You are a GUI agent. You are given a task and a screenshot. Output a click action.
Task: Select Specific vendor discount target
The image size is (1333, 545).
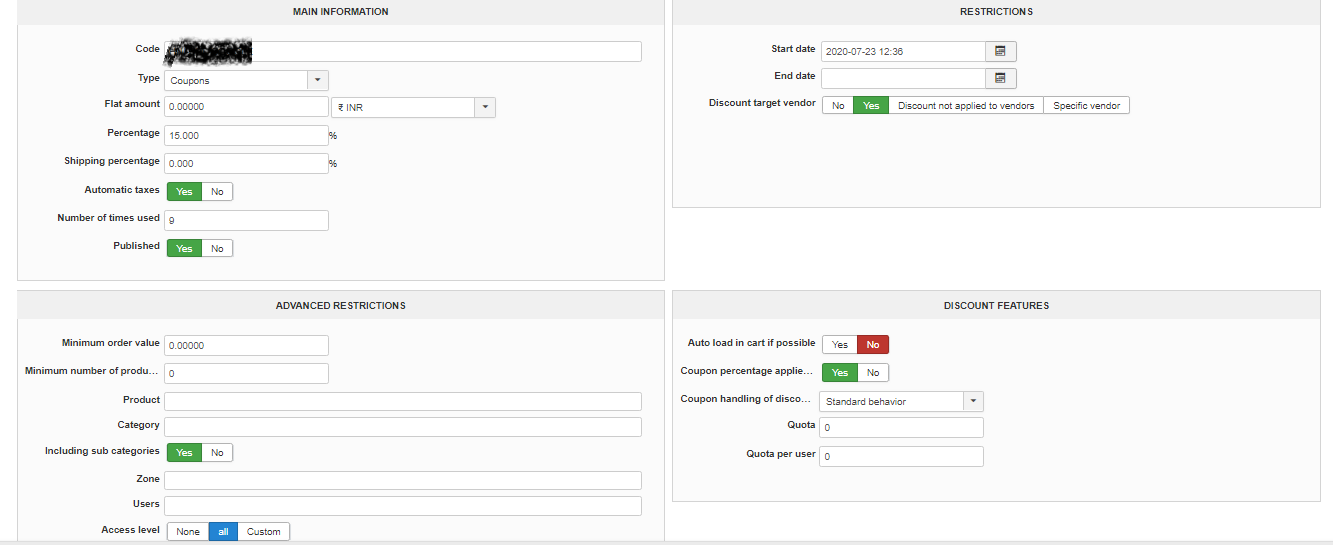(1086, 105)
